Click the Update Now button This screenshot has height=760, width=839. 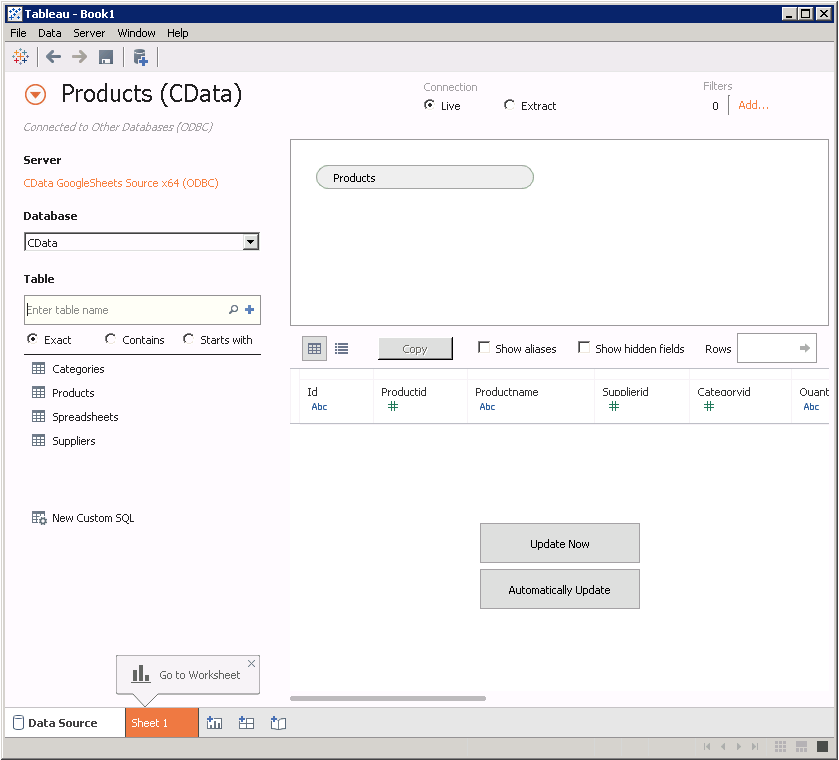click(559, 543)
